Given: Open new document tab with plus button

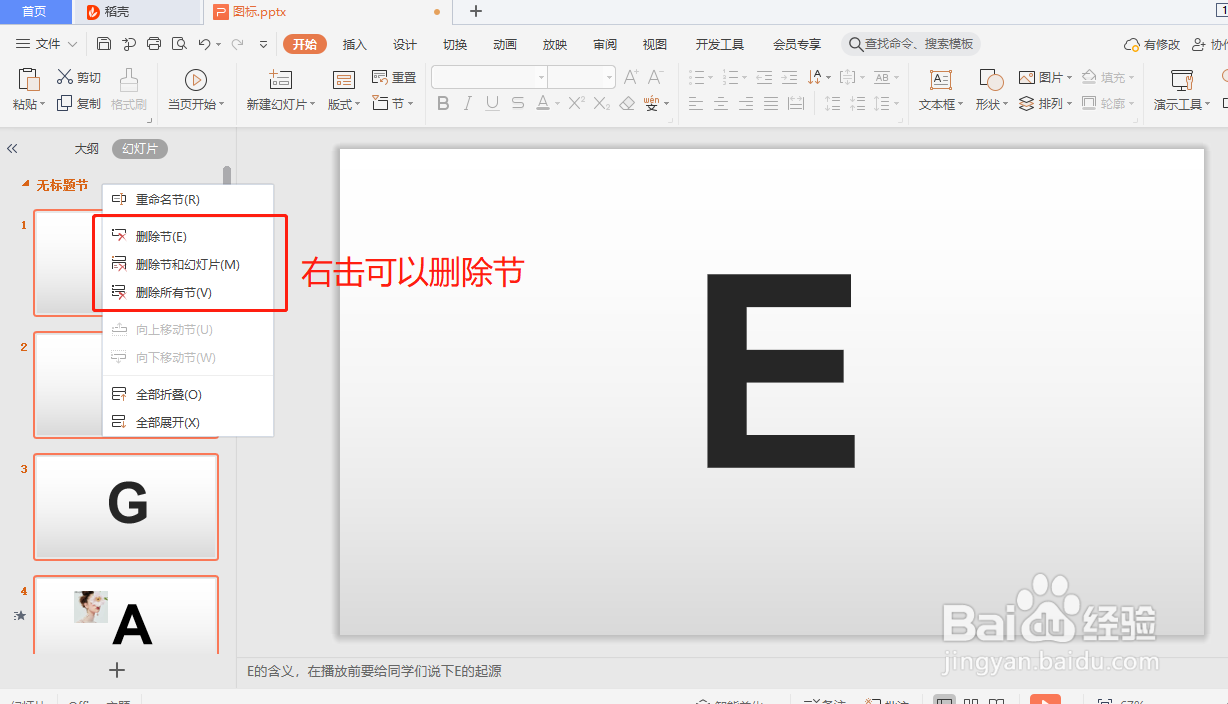Looking at the screenshot, I should coord(476,12).
